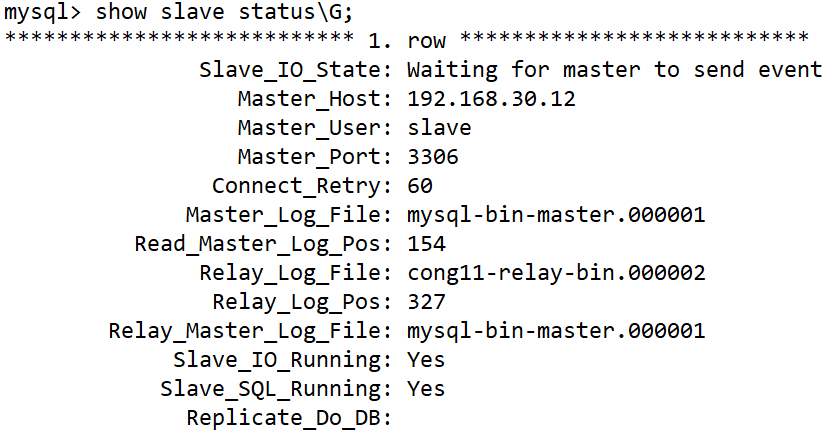
Task: Click 'Waiting for master to send event' value
Action: pyautogui.click(x=614, y=70)
